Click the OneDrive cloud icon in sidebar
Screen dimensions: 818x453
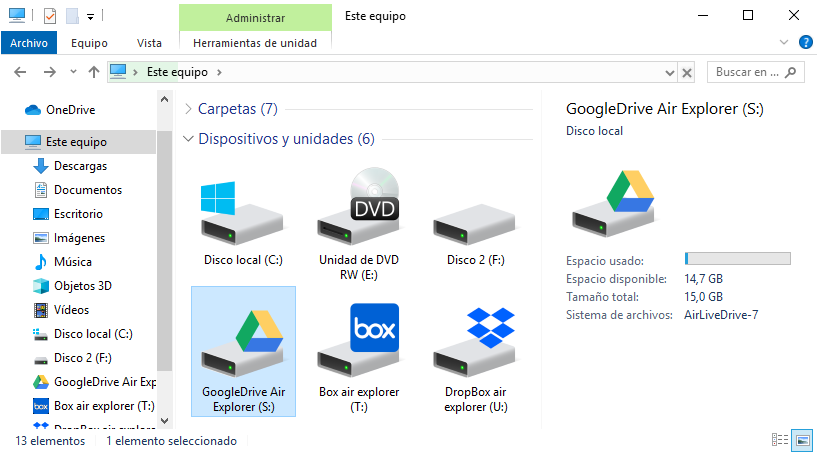click(x=33, y=110)
